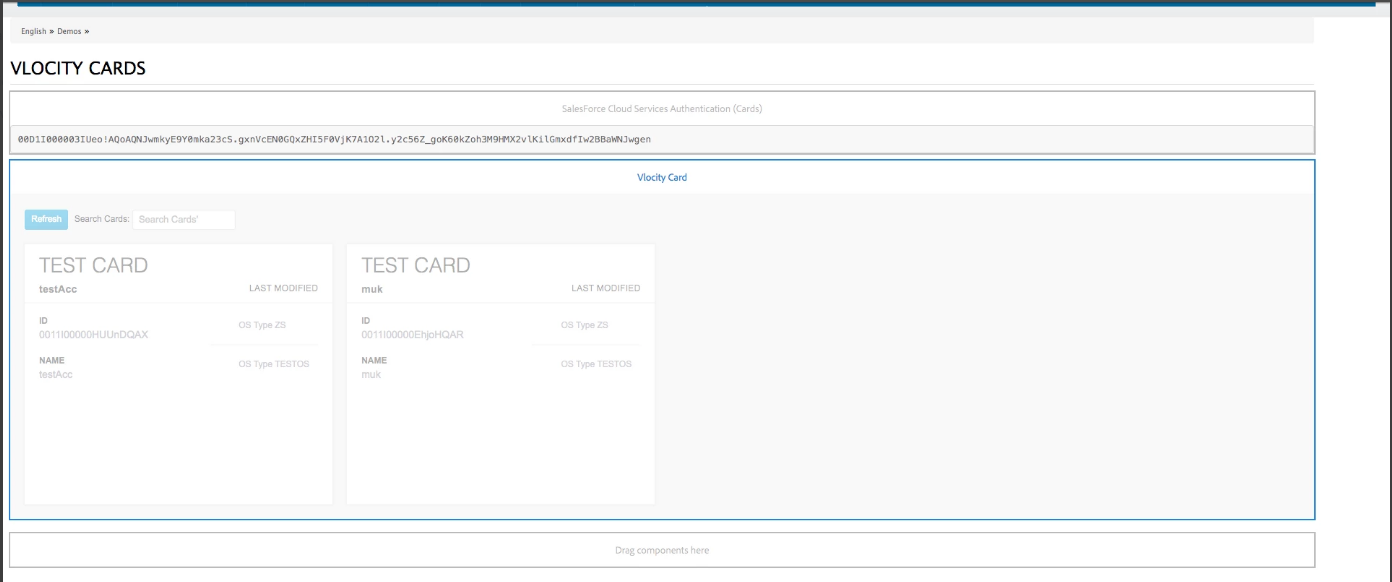This screenshot has width=1392, height=582.
Task: Click the VLOCITY CARDS page heading
Action: pyautogui.click(x=78, y=69)
